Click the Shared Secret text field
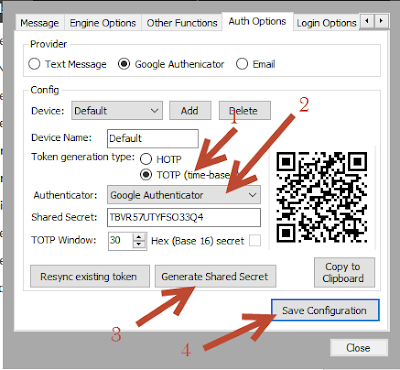 coord(184,218)
